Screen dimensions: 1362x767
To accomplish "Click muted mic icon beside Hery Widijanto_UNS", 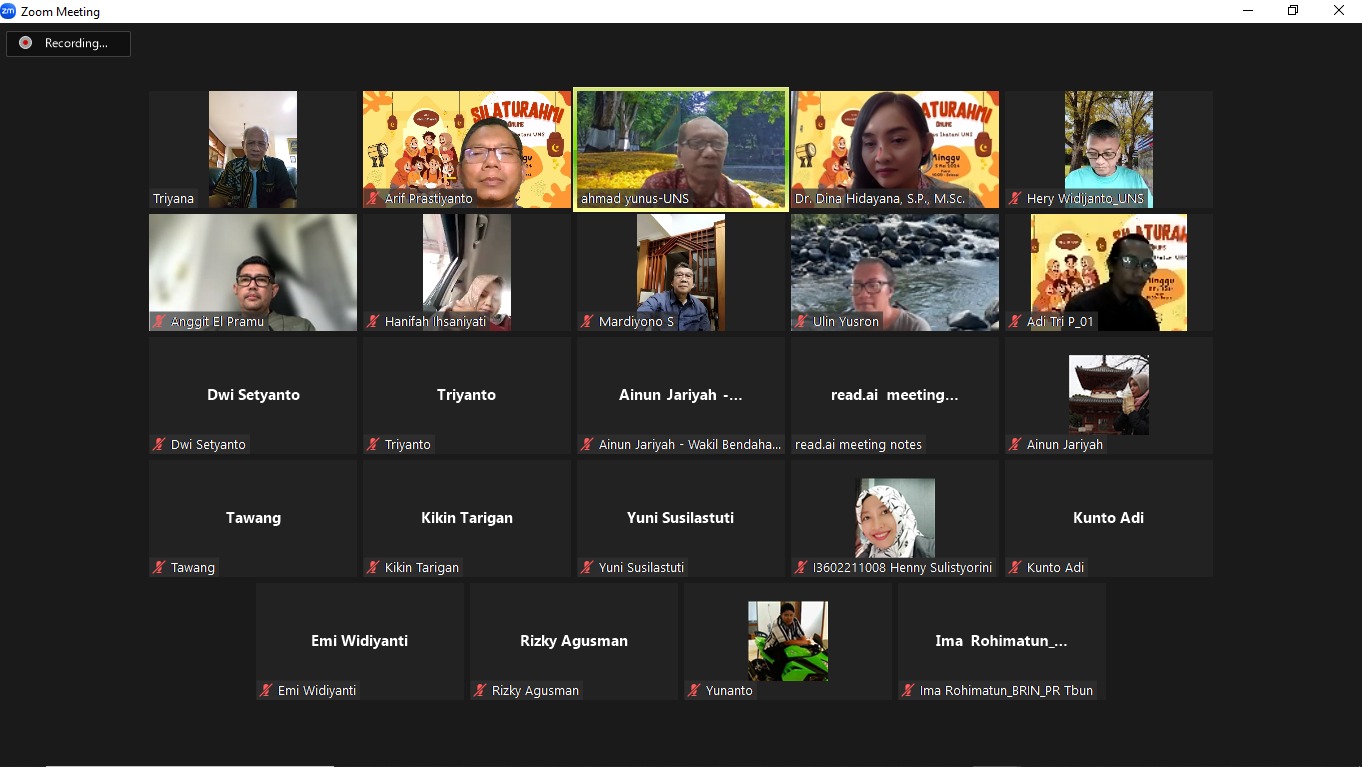I will point(1015,199).
